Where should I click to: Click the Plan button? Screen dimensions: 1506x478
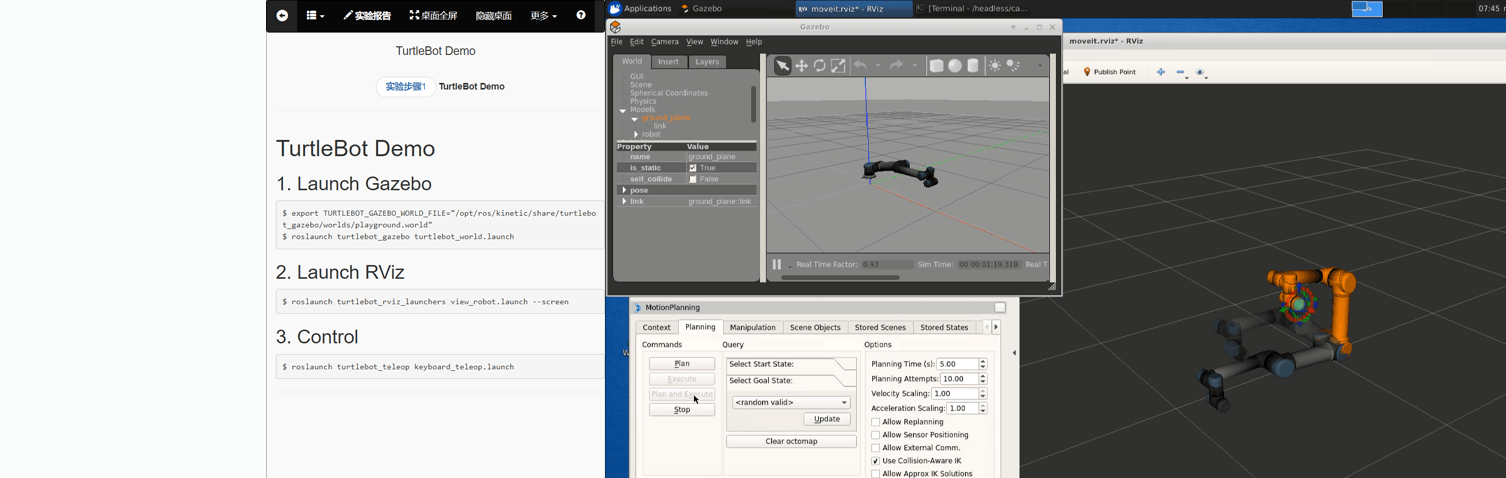[x=682, y=364]
